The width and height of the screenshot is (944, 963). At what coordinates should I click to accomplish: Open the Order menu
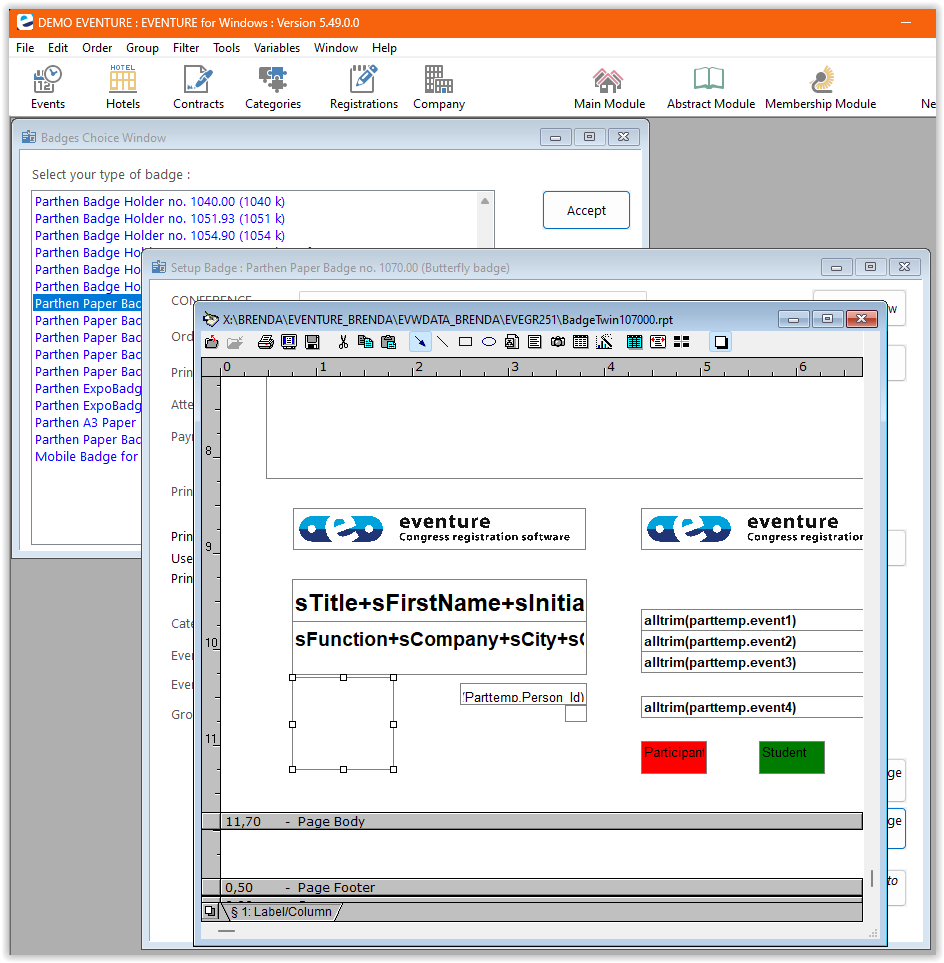point(97,48)
